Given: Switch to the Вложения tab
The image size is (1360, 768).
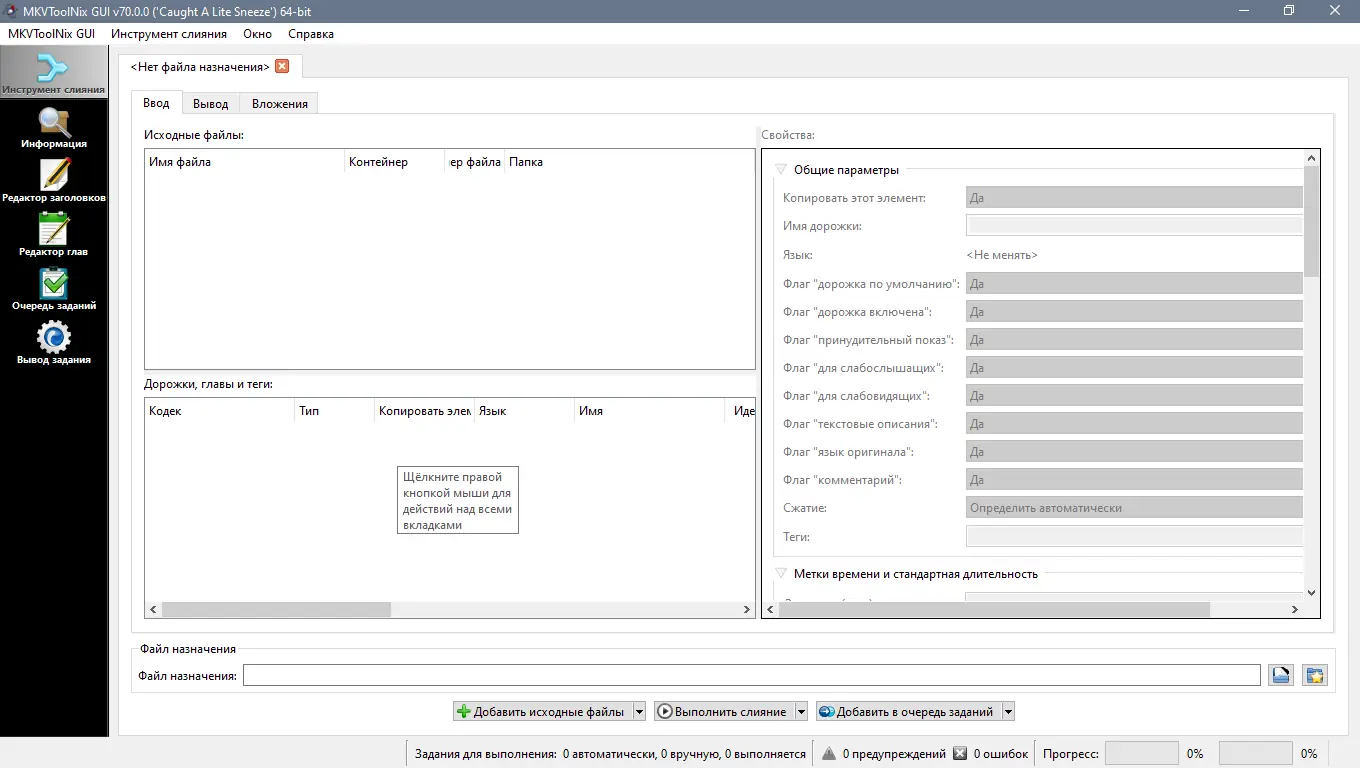Looking at the screenshot, I should (x=279, y=104).
